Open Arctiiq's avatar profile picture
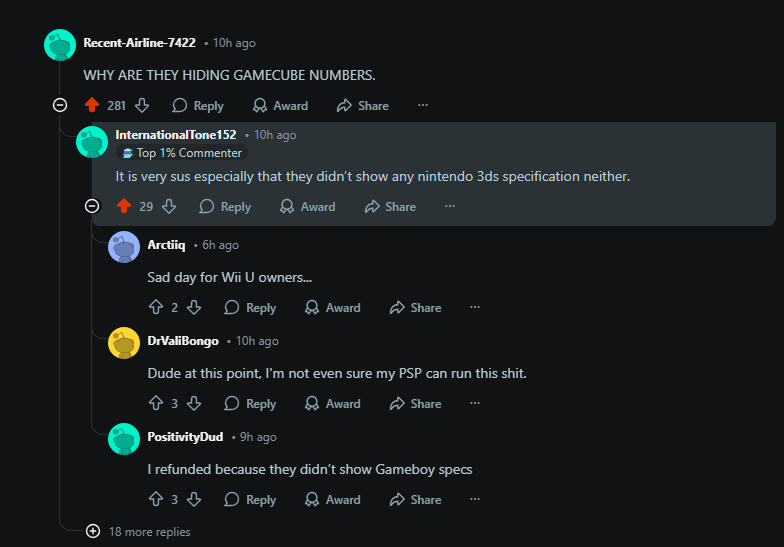The height and width of the screenshot is (547, 784). (123, 246)
